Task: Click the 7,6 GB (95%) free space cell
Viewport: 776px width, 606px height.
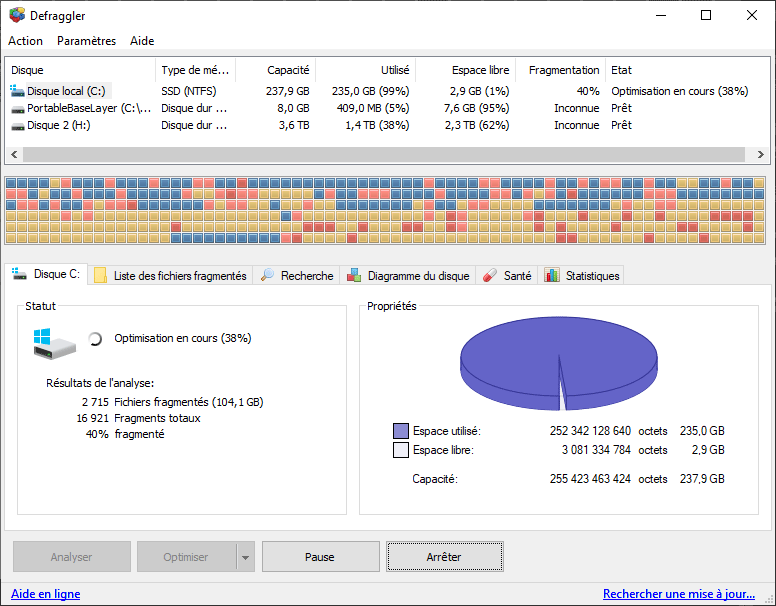Action: pyautogui.click(x=477, y=108)
